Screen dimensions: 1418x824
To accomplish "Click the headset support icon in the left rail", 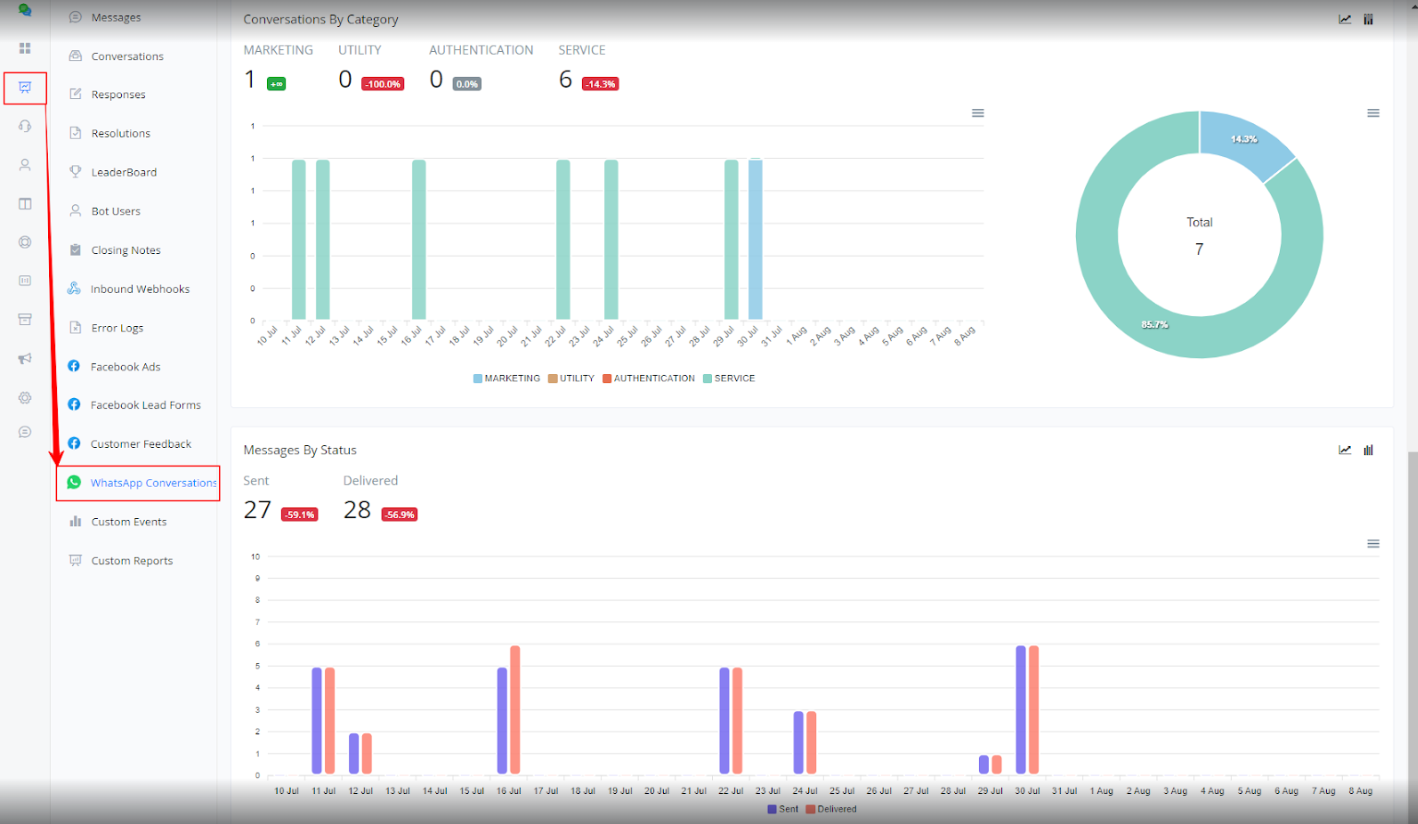I will [x=25, y=126].
